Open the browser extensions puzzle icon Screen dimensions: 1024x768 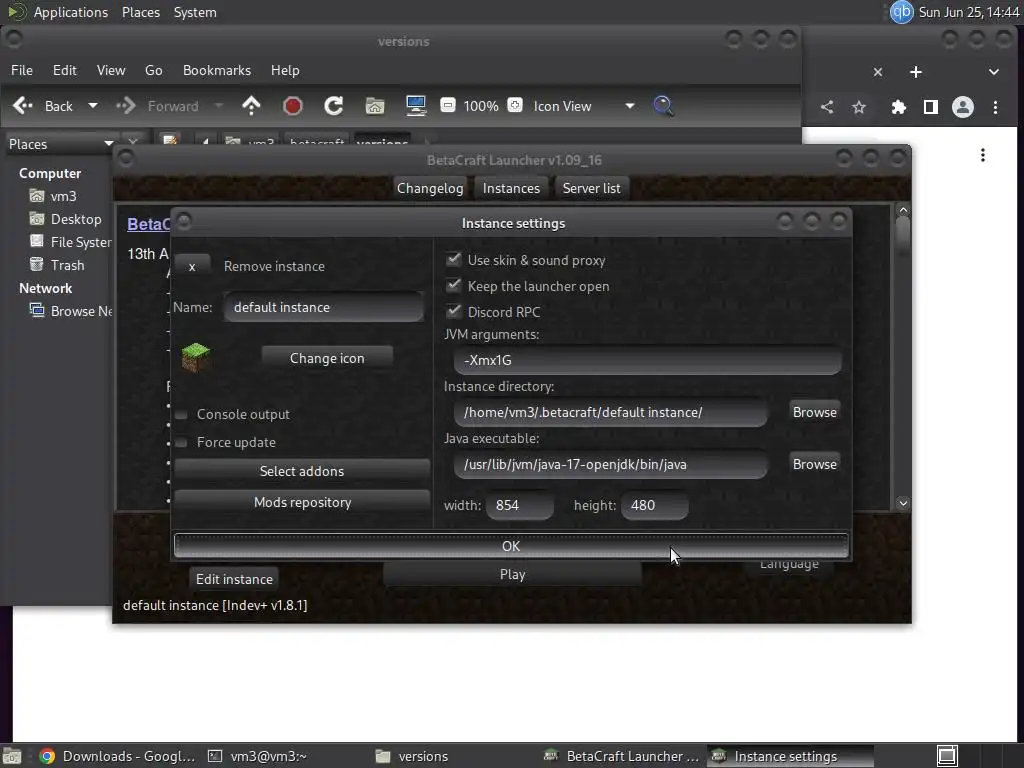[x=899, y=107]
